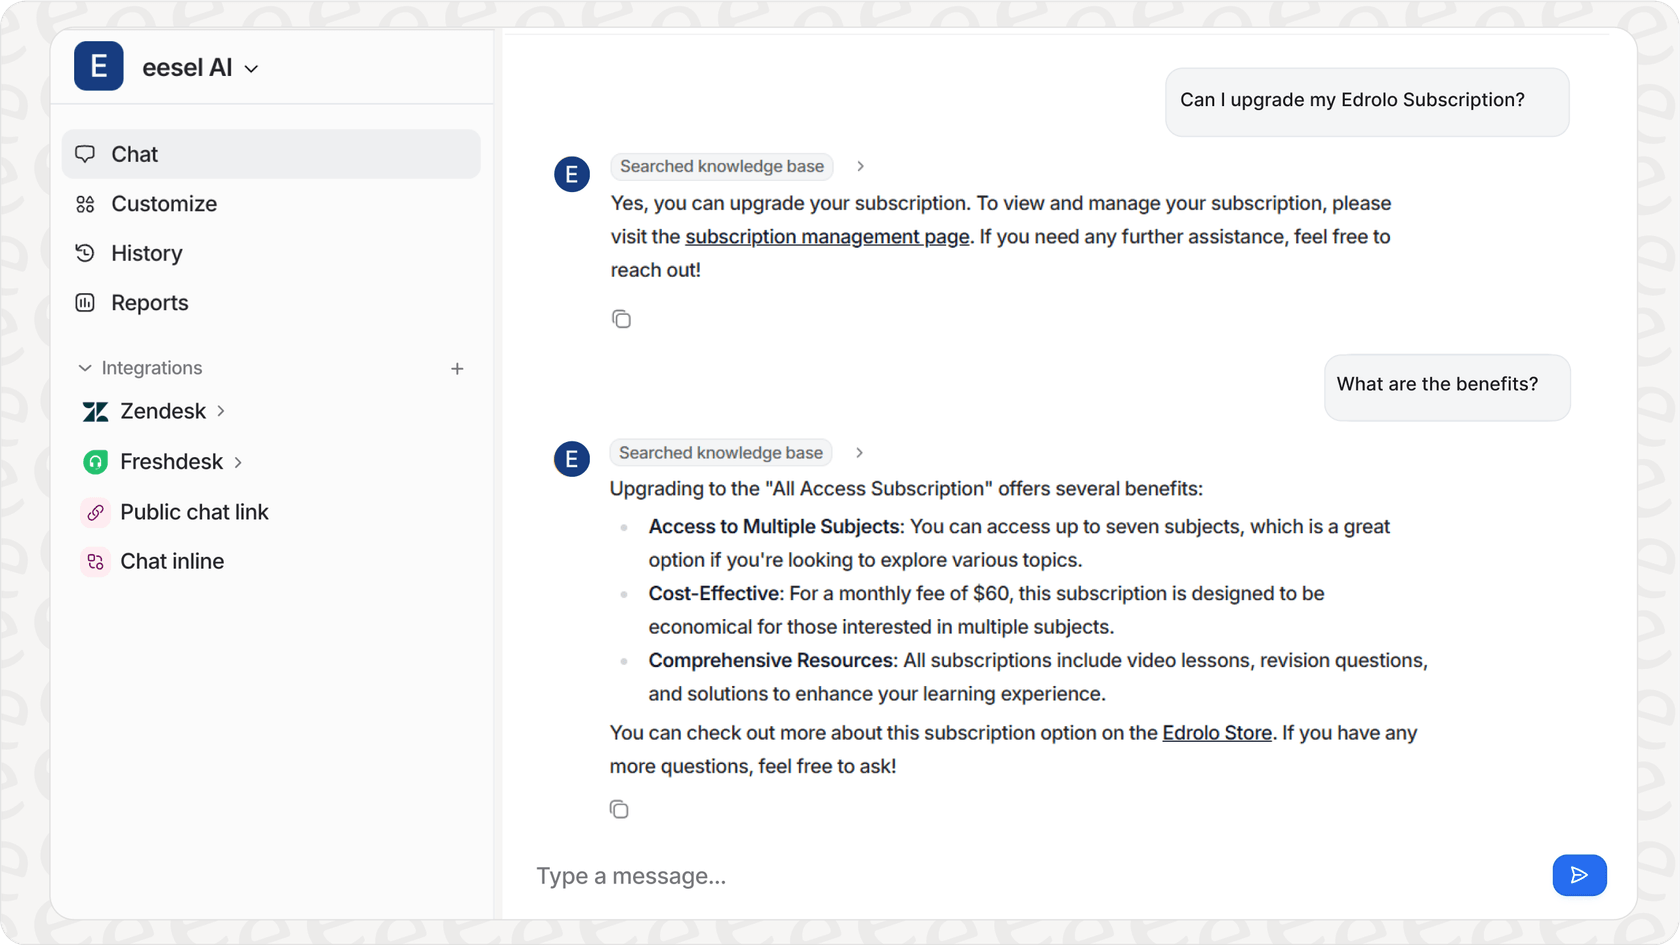Image resolution: width=1680 pixels, height=945 pixels.
Task: Select the Freshdesk integration icon
Action: 94,461
